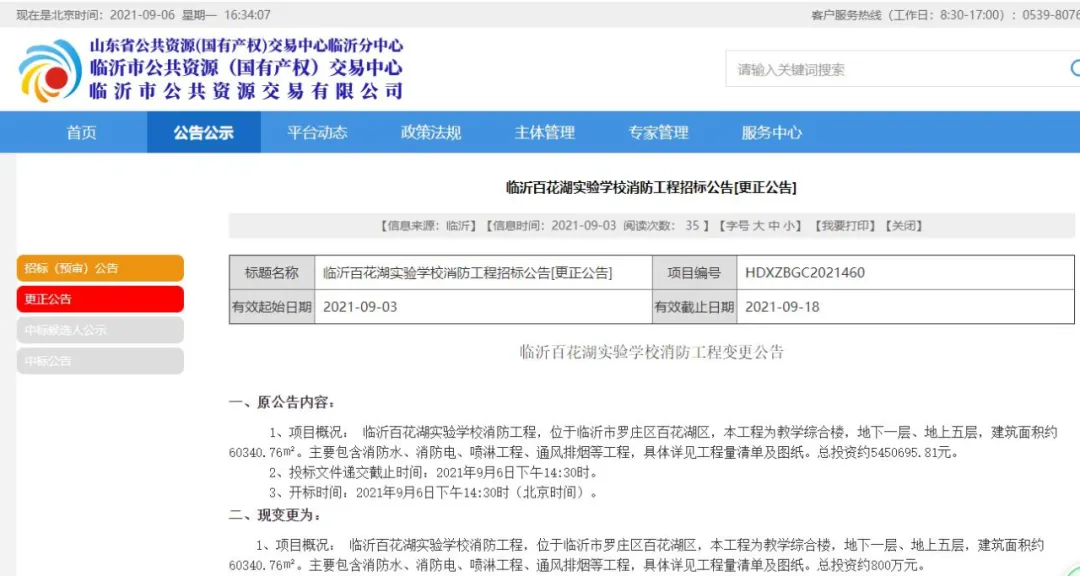
Task: Click the search magnifier icon
Action: click(1075, 68)
